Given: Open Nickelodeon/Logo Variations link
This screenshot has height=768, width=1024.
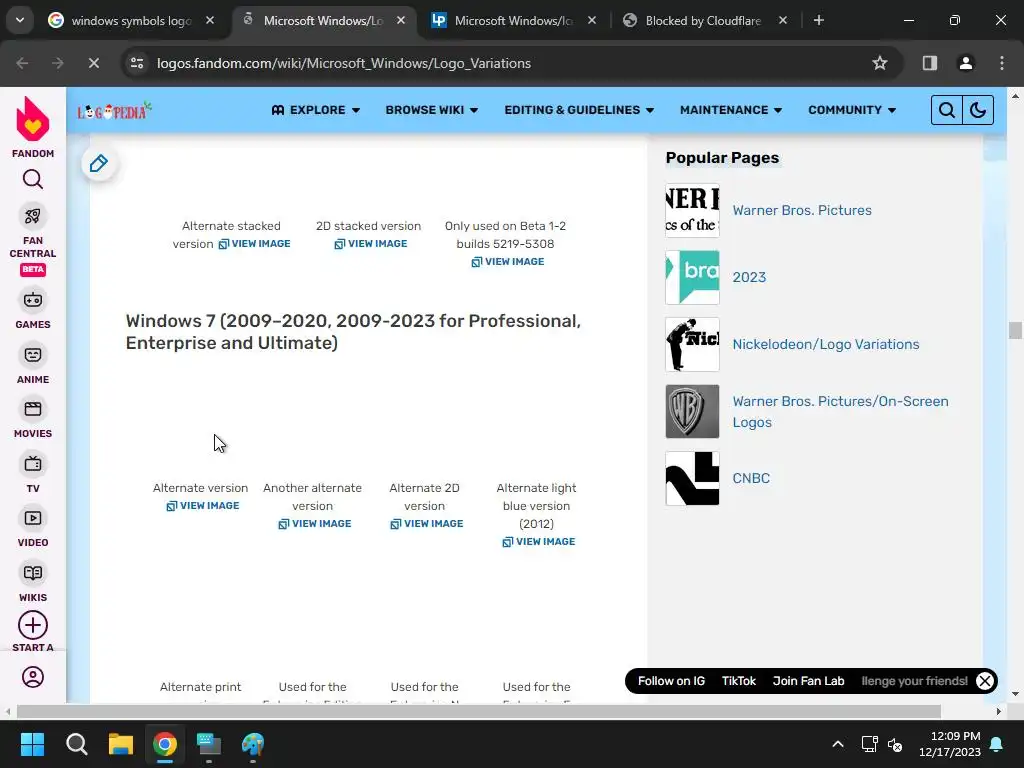Looking at the screenshot, I should [825, 344].
